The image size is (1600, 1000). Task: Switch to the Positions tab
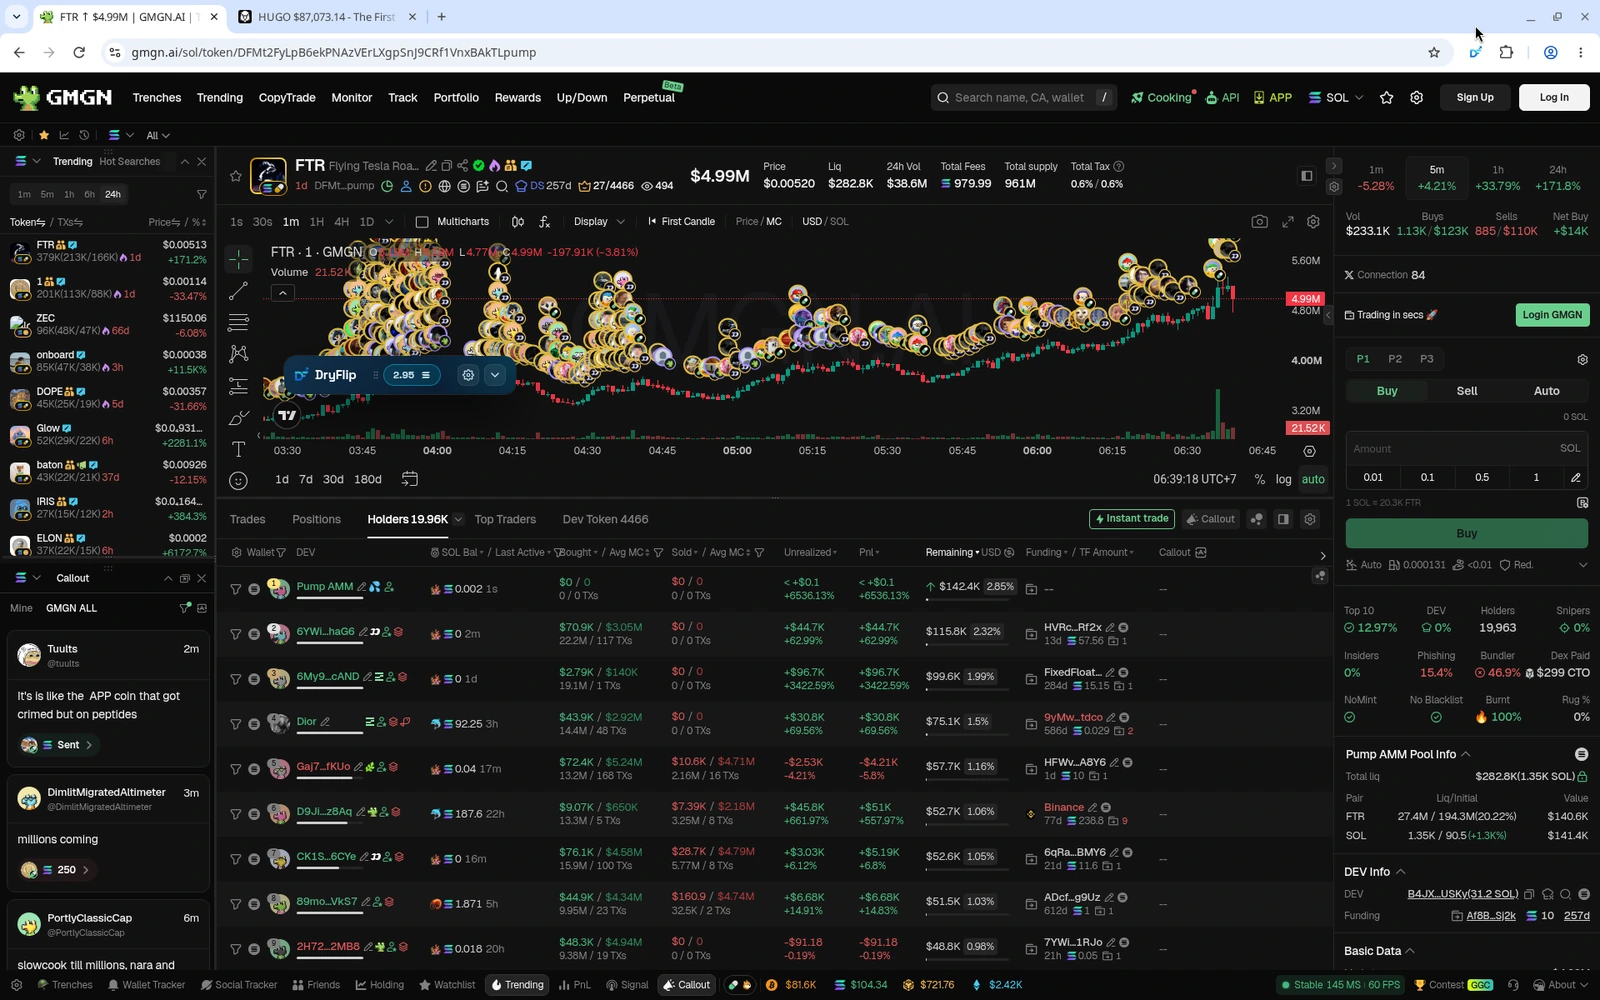(x=316, y=519)
